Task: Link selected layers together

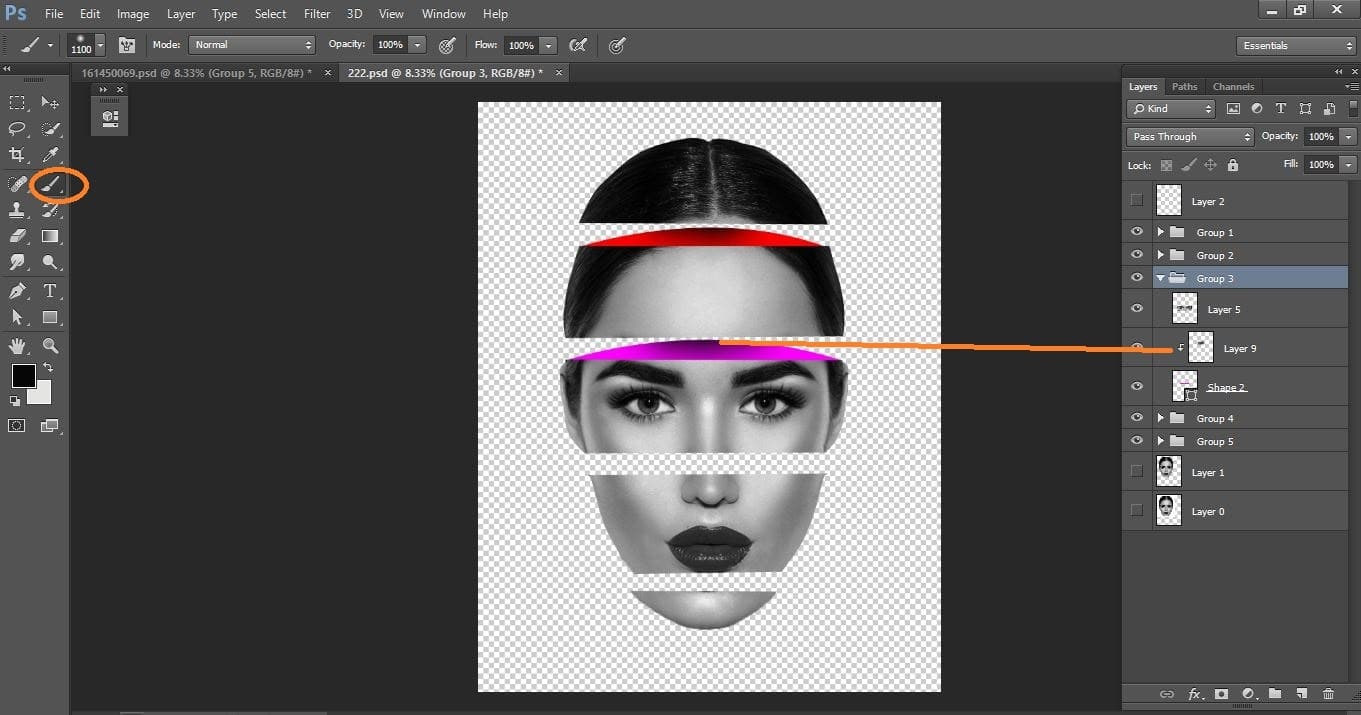Action: click(1166, 694)
